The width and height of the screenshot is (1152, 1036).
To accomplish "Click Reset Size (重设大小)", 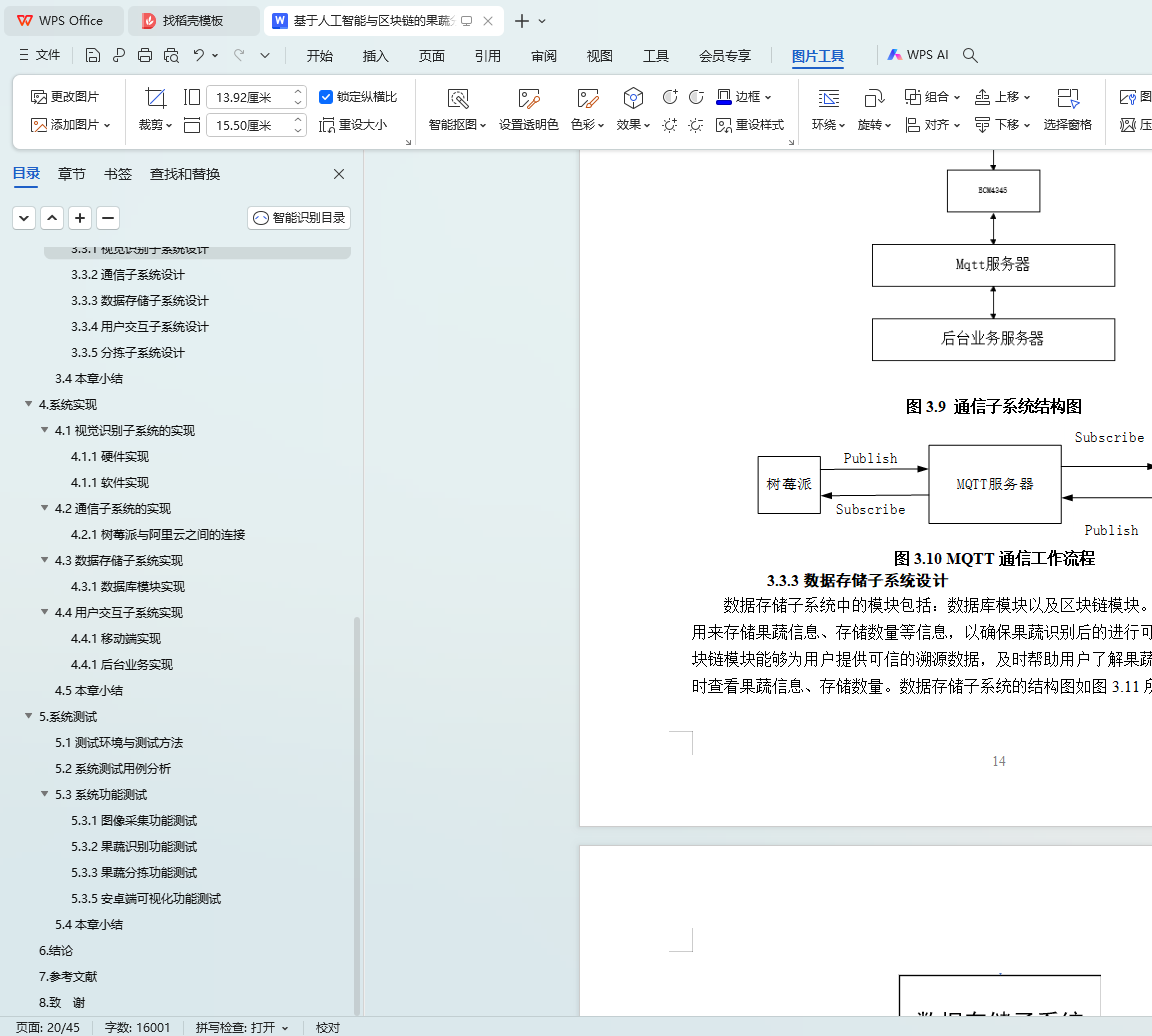I will click(x=353, y=125).
